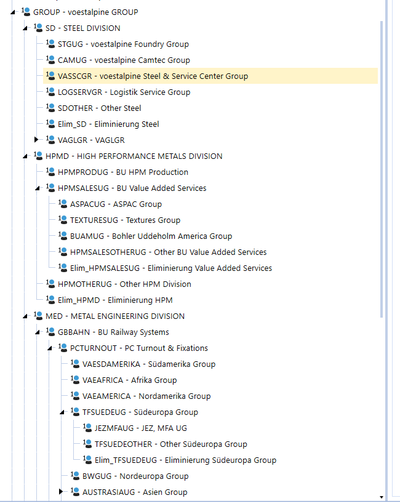This screenshot has height=503, width=400.
Task: Click the group icon beside SDOTHER
Action: [x=50, y=108]
